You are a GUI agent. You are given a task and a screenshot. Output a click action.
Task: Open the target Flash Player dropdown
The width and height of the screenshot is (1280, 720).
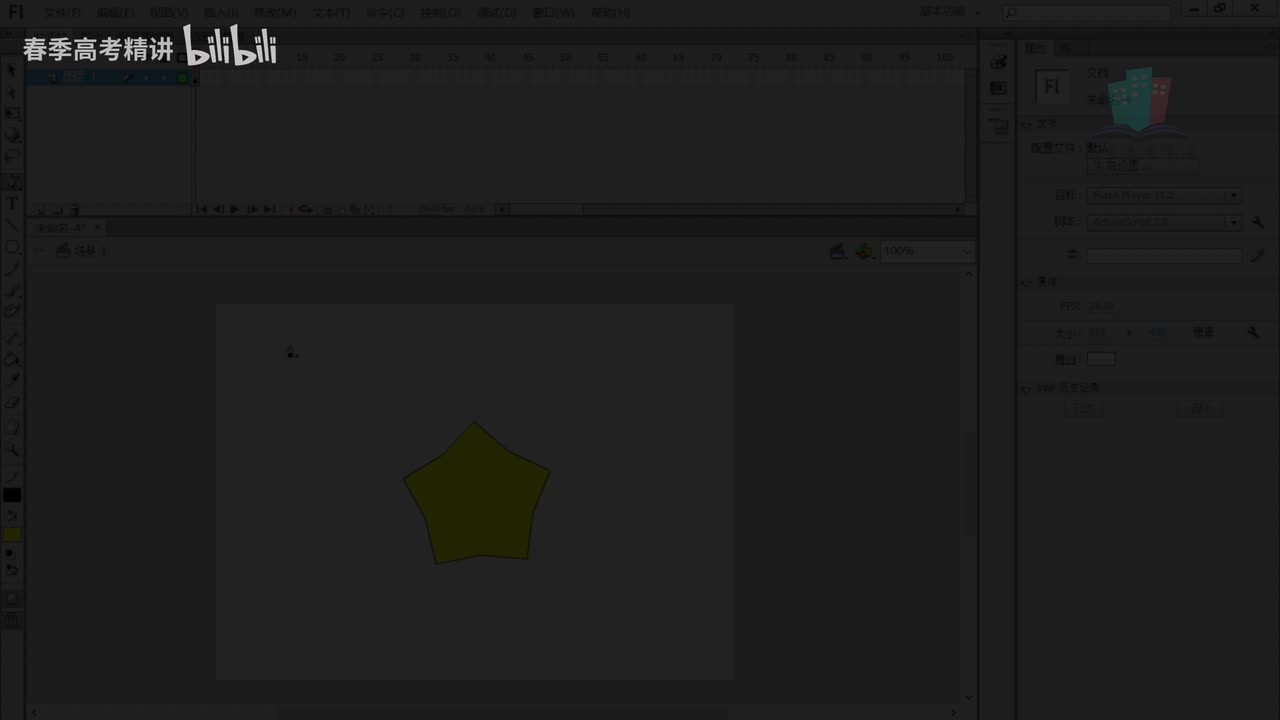(x=1164, y=196)
